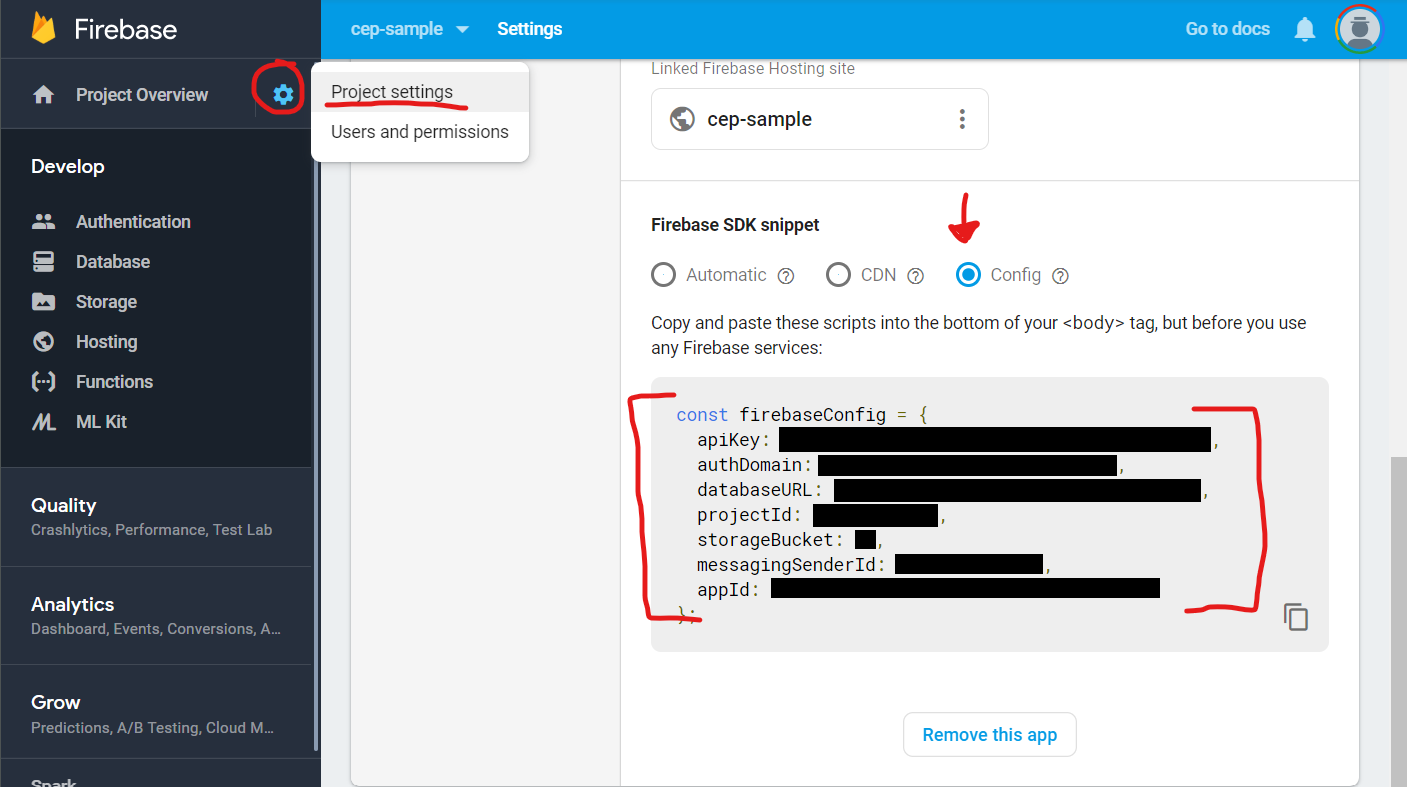This screenshot has height=787, width=1407.
Task: Go to Project Overview
Action: pos(142,95)
